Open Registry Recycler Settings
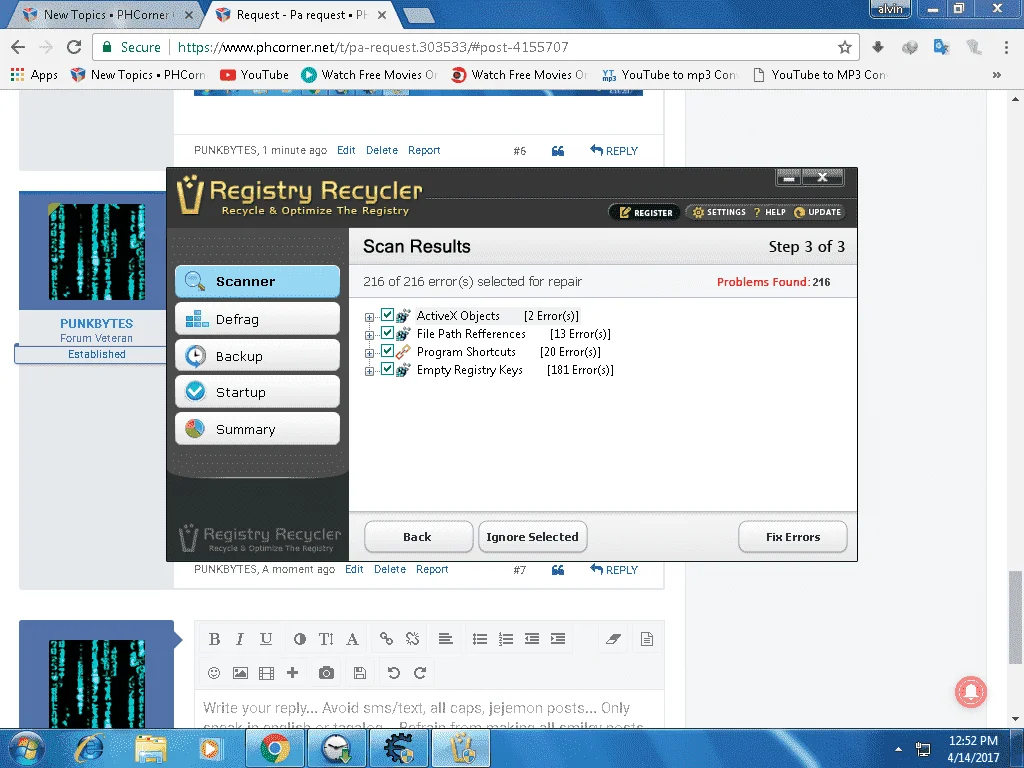This screenshot has height=768, width=1024. click(718, 212)
